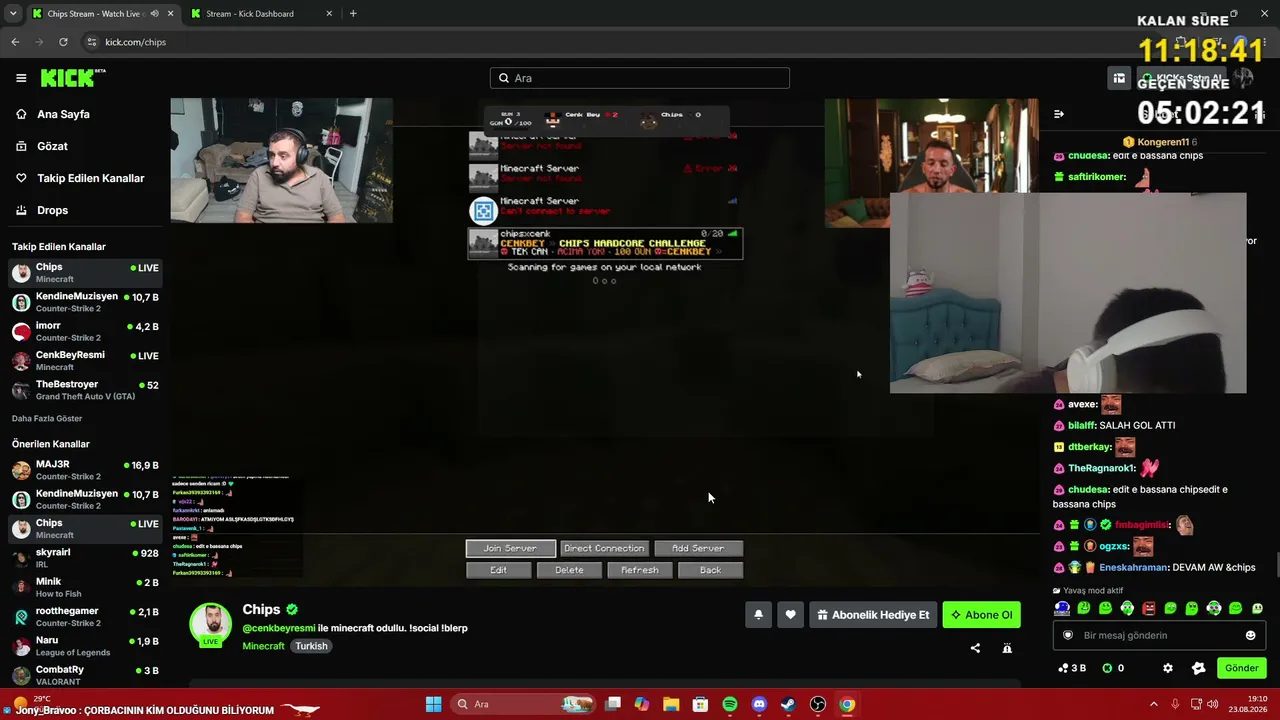Open Minik How to Fish channel
This screenshot has height=720, width=1280.
coord(84,587)
